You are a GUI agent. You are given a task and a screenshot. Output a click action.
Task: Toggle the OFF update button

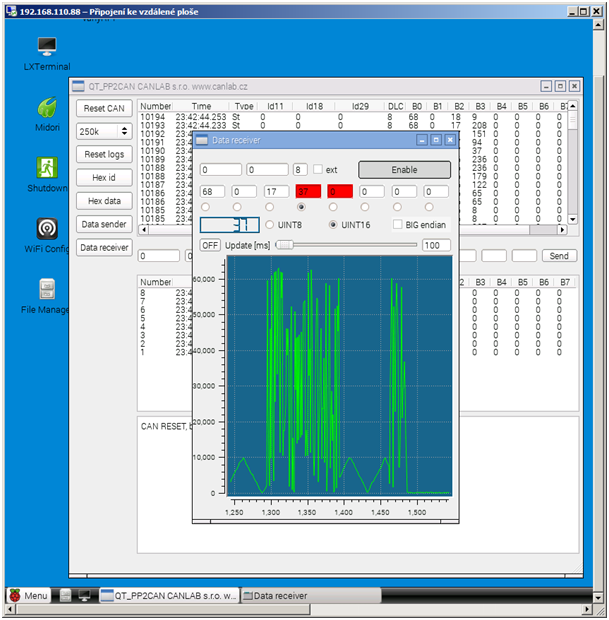tap(210, 245)
